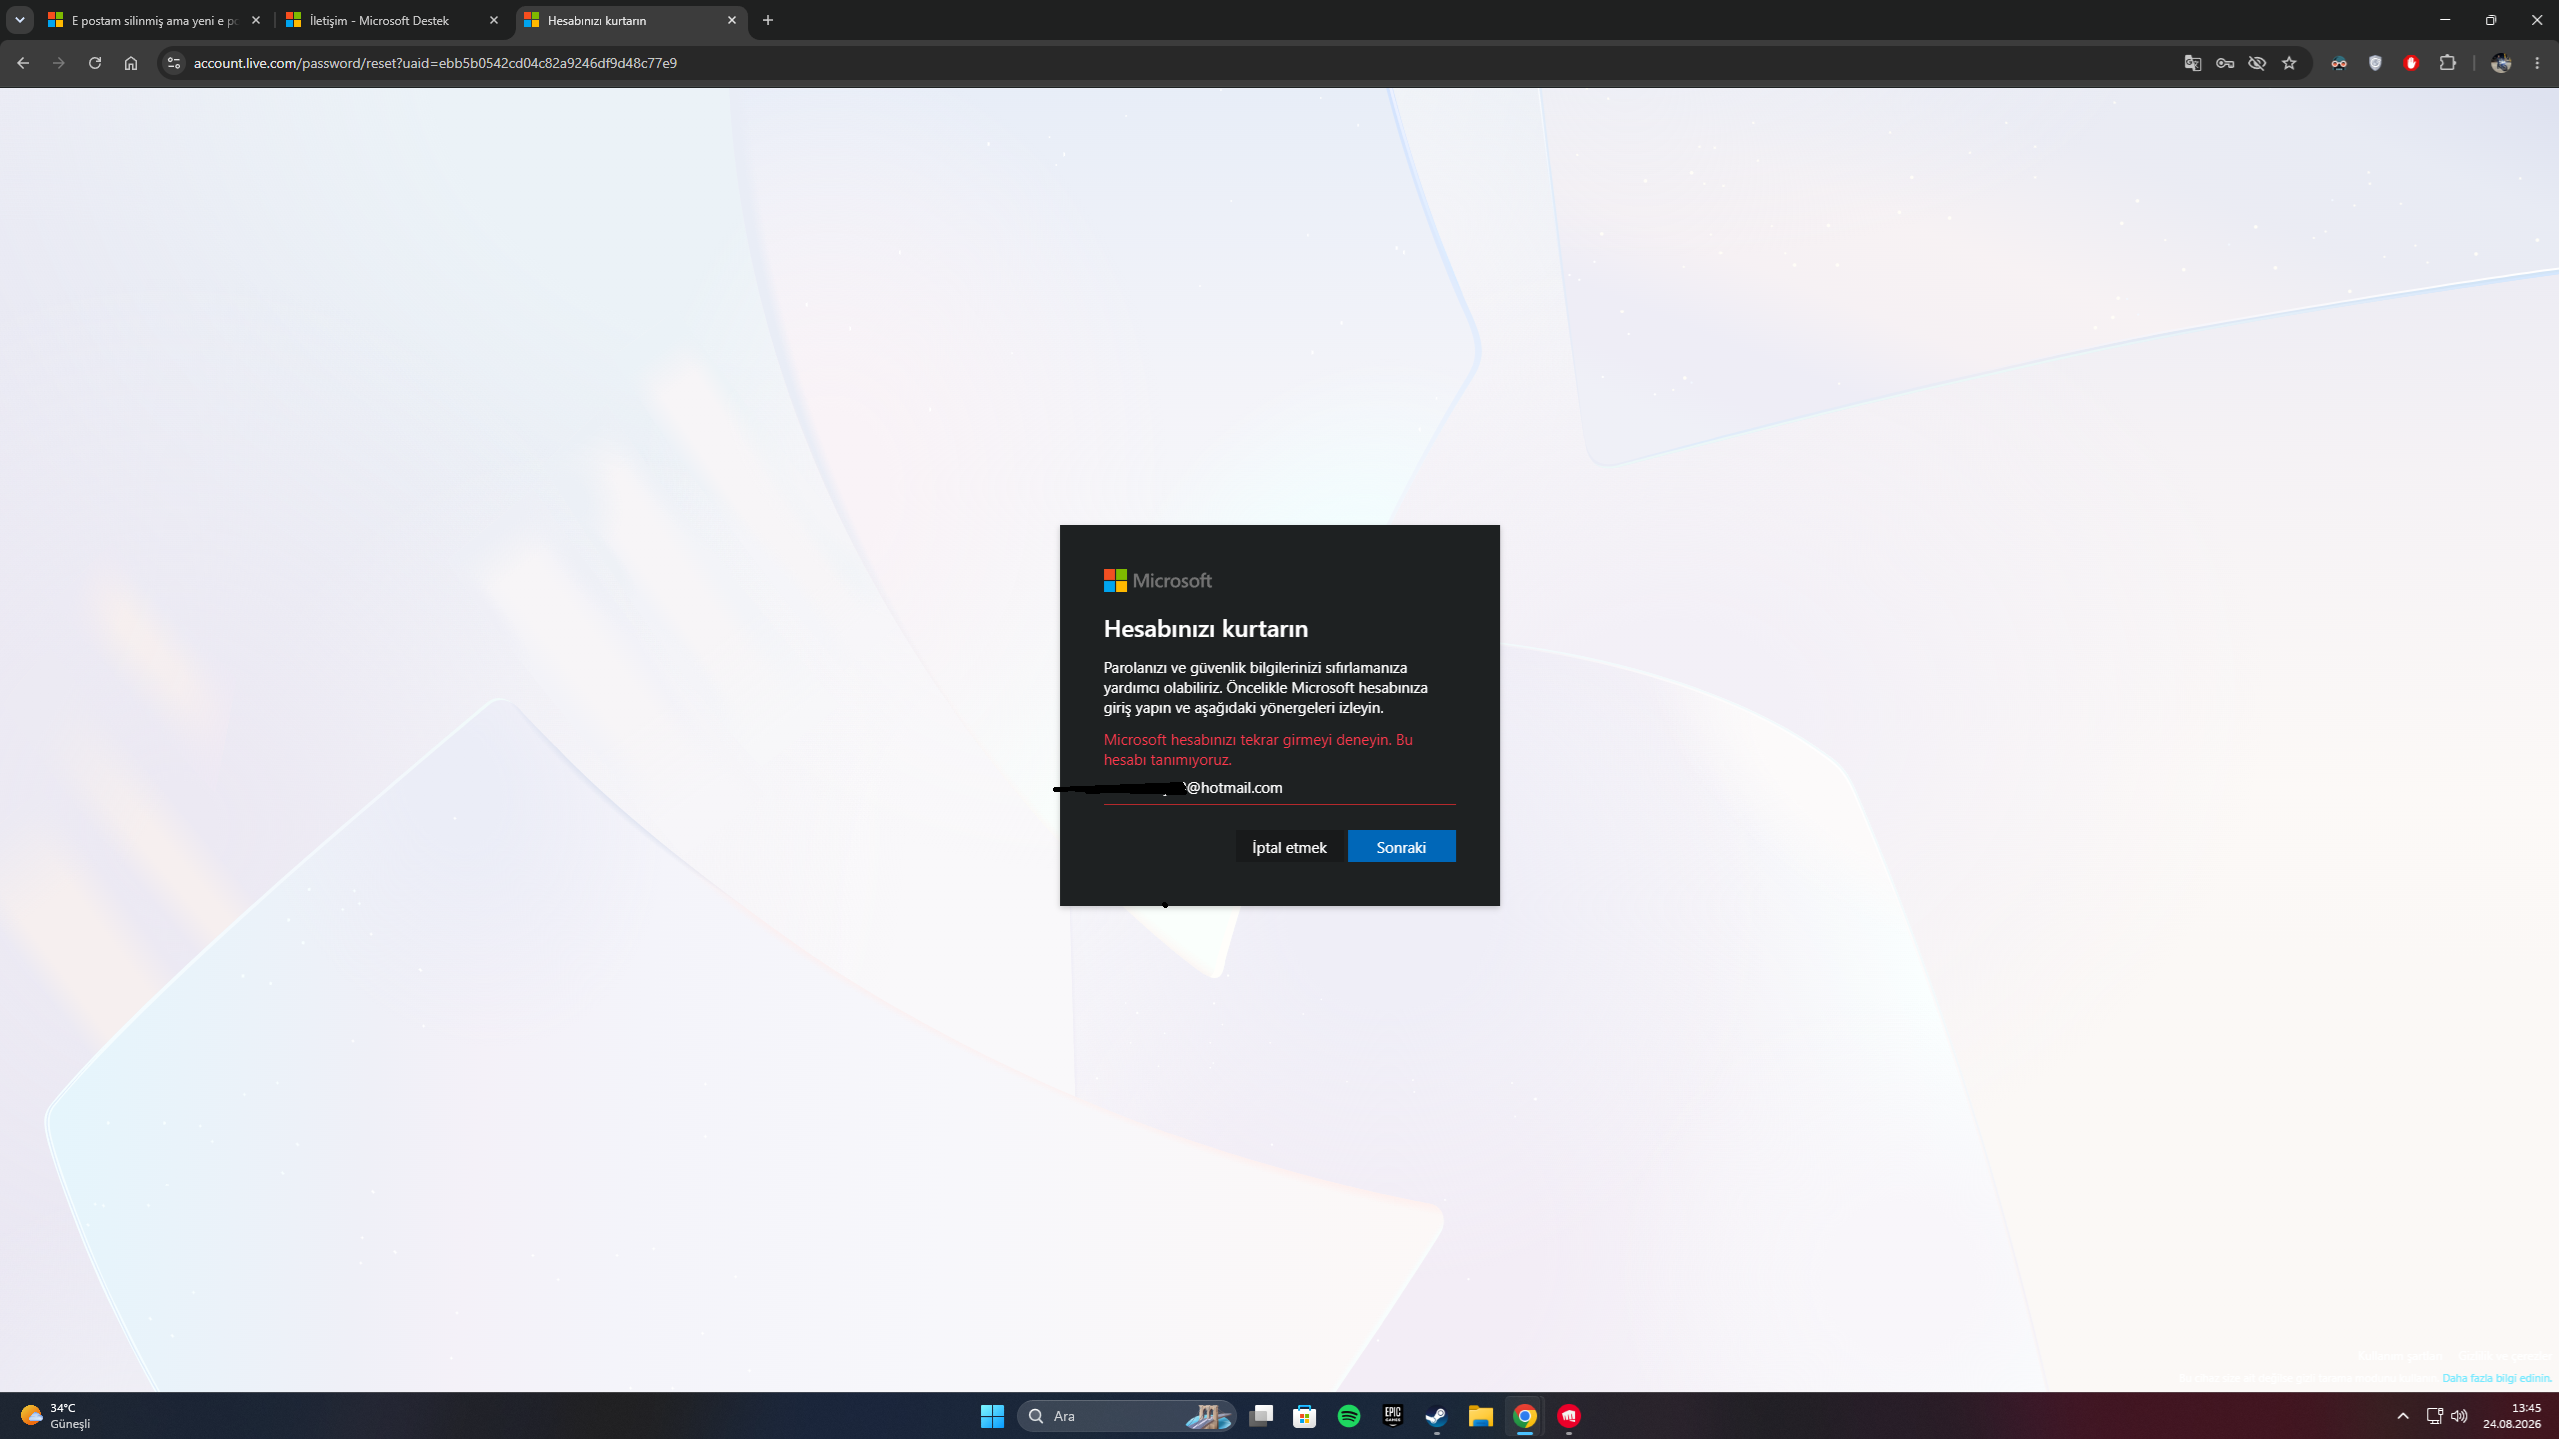Open a new browser tab

[768, 20]
